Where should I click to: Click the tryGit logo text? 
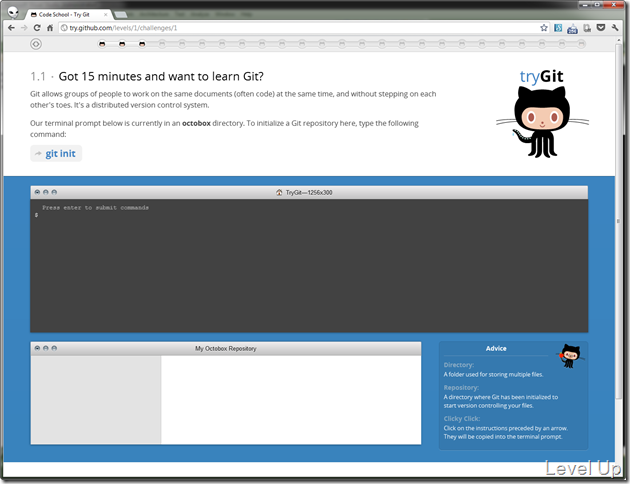click(x=541, y=76)
